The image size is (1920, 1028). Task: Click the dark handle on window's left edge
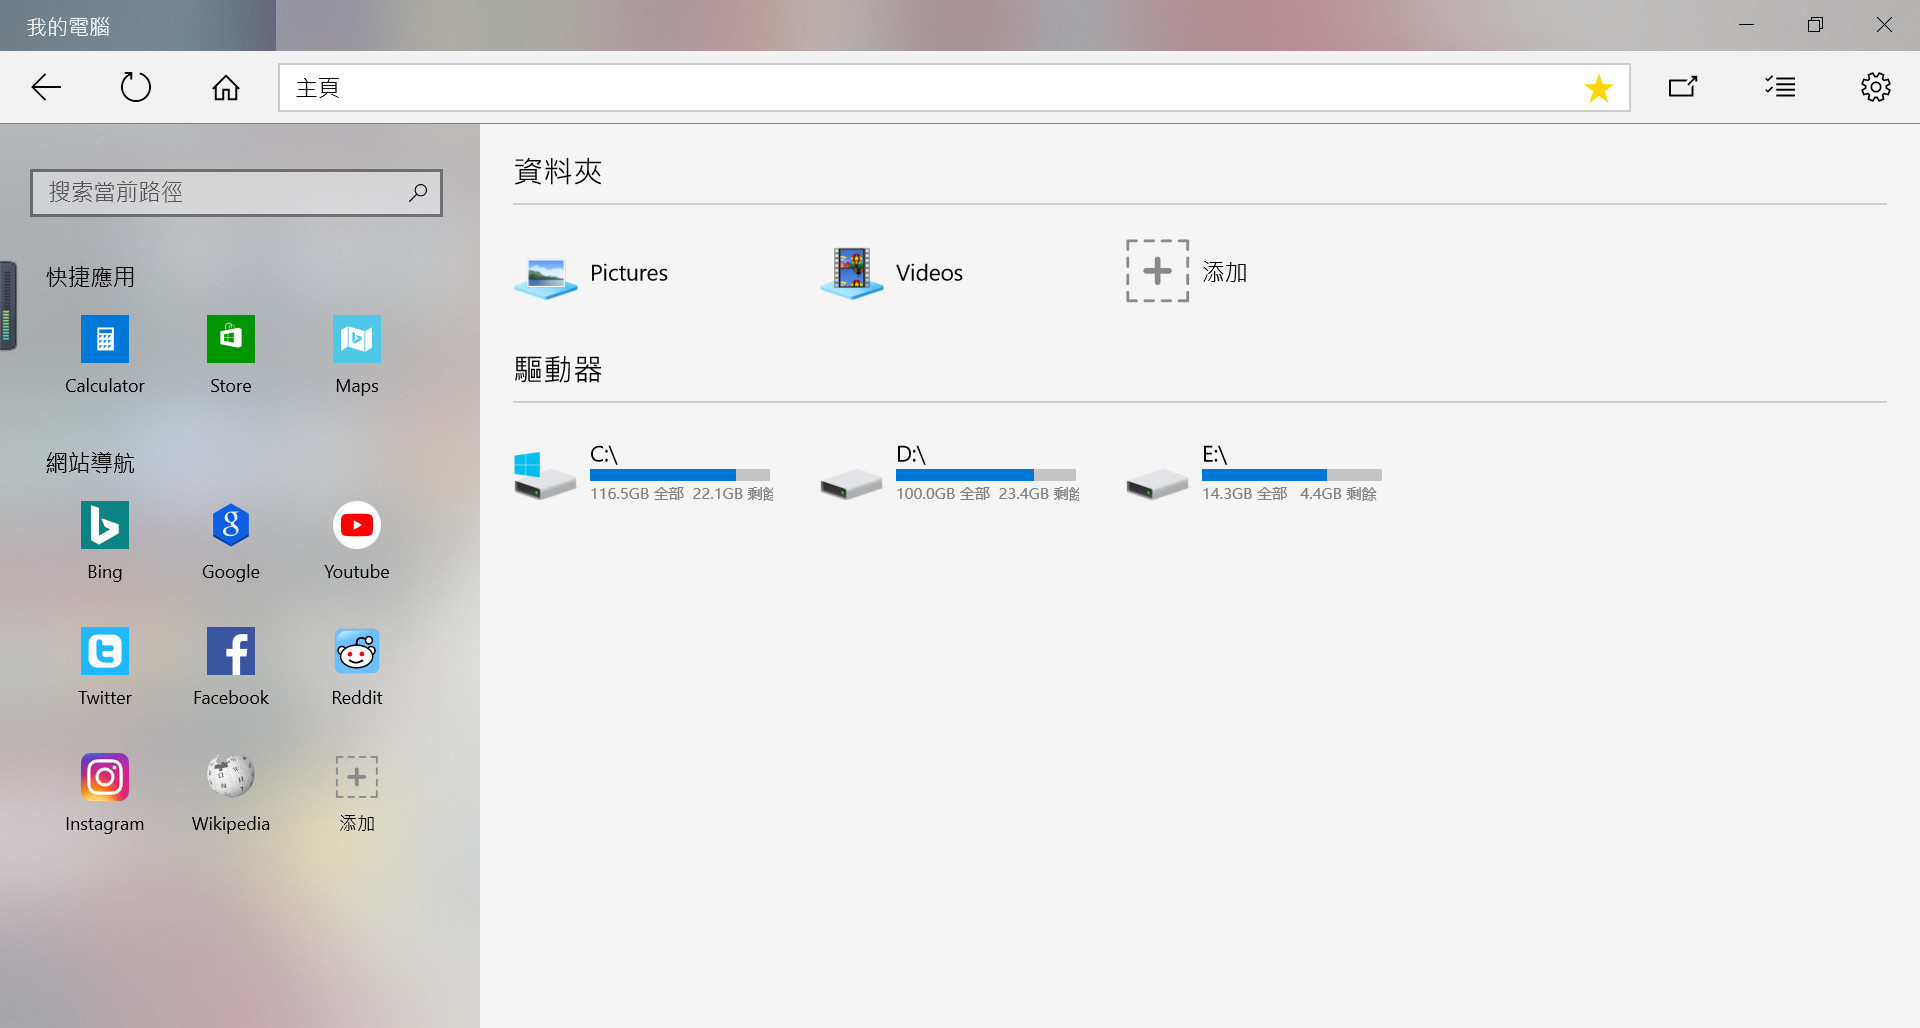click(8, 306)
